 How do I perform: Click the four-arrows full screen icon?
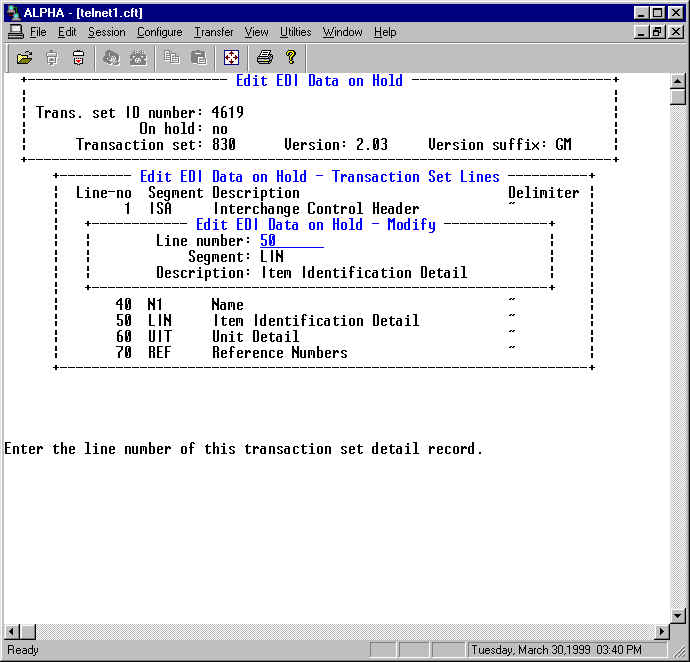tap(231, 58)
